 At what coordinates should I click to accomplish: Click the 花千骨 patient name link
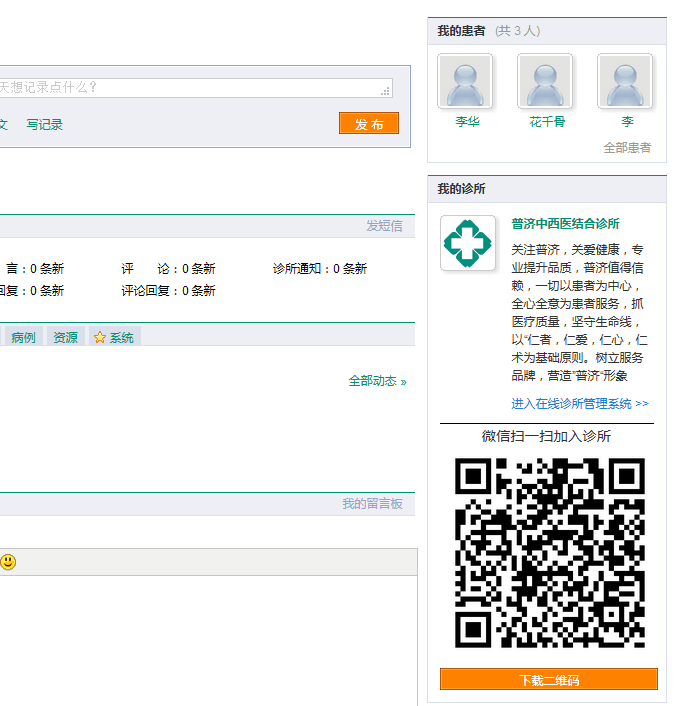pos(547,122)
